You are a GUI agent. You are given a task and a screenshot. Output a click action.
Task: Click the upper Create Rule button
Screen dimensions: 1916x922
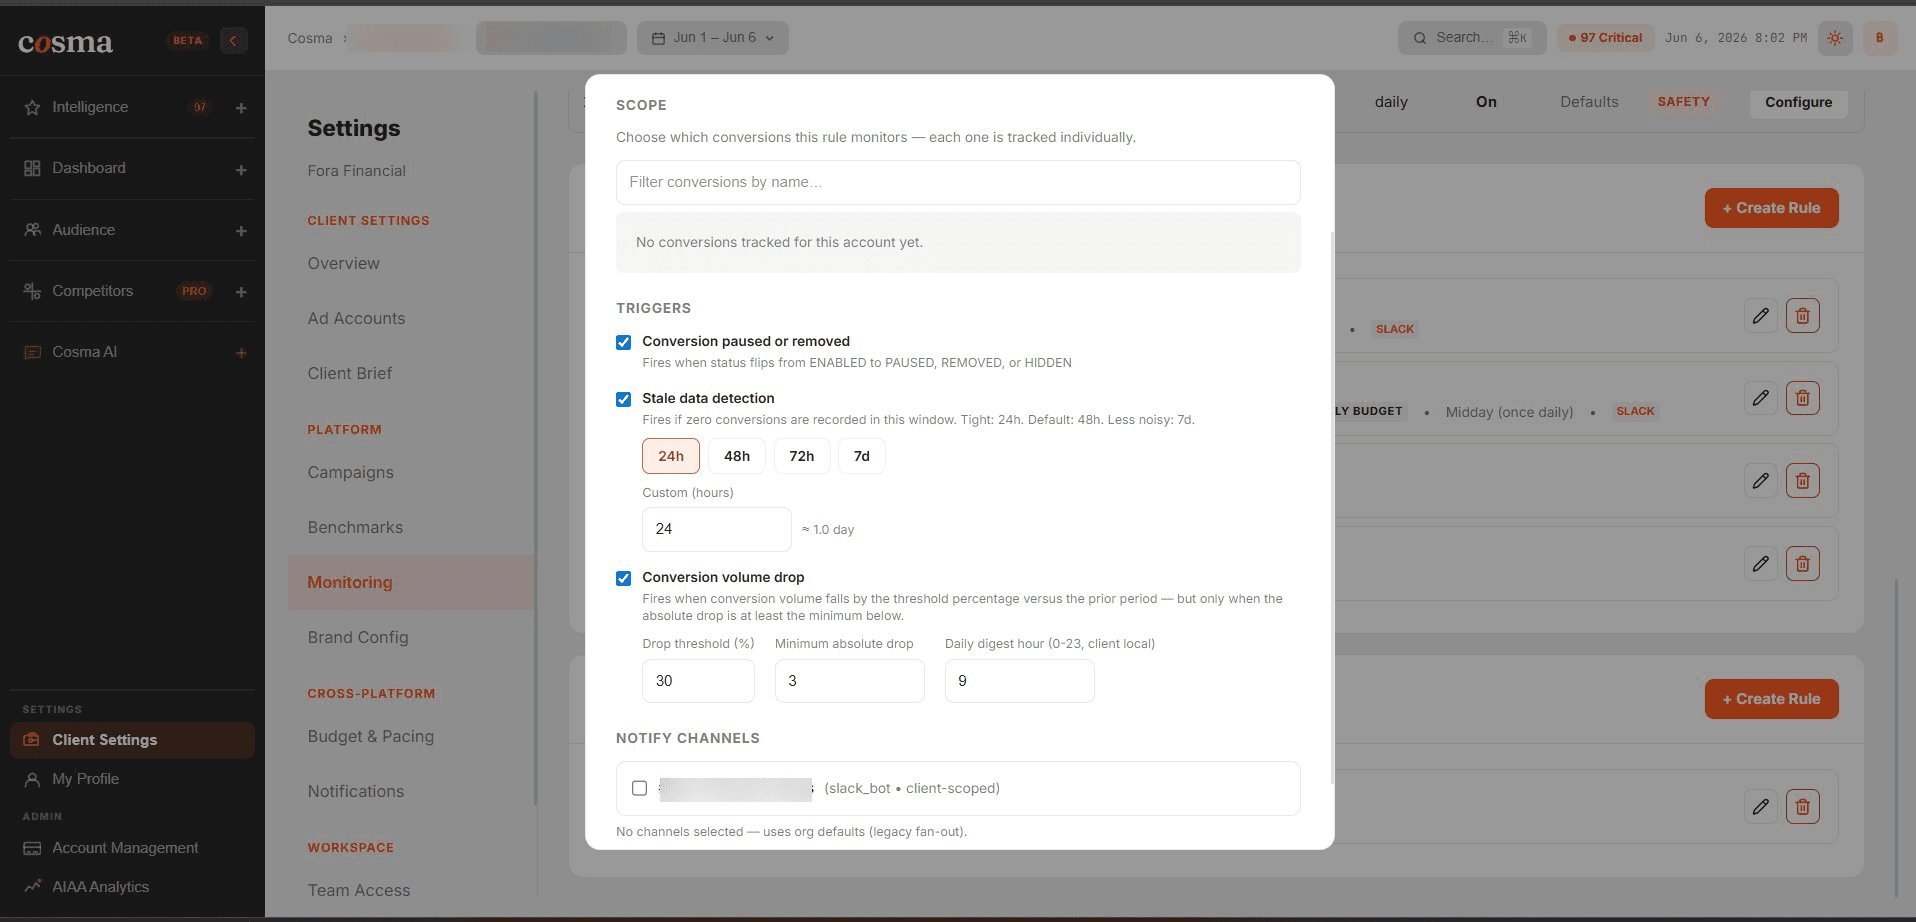click(1771, 208)
